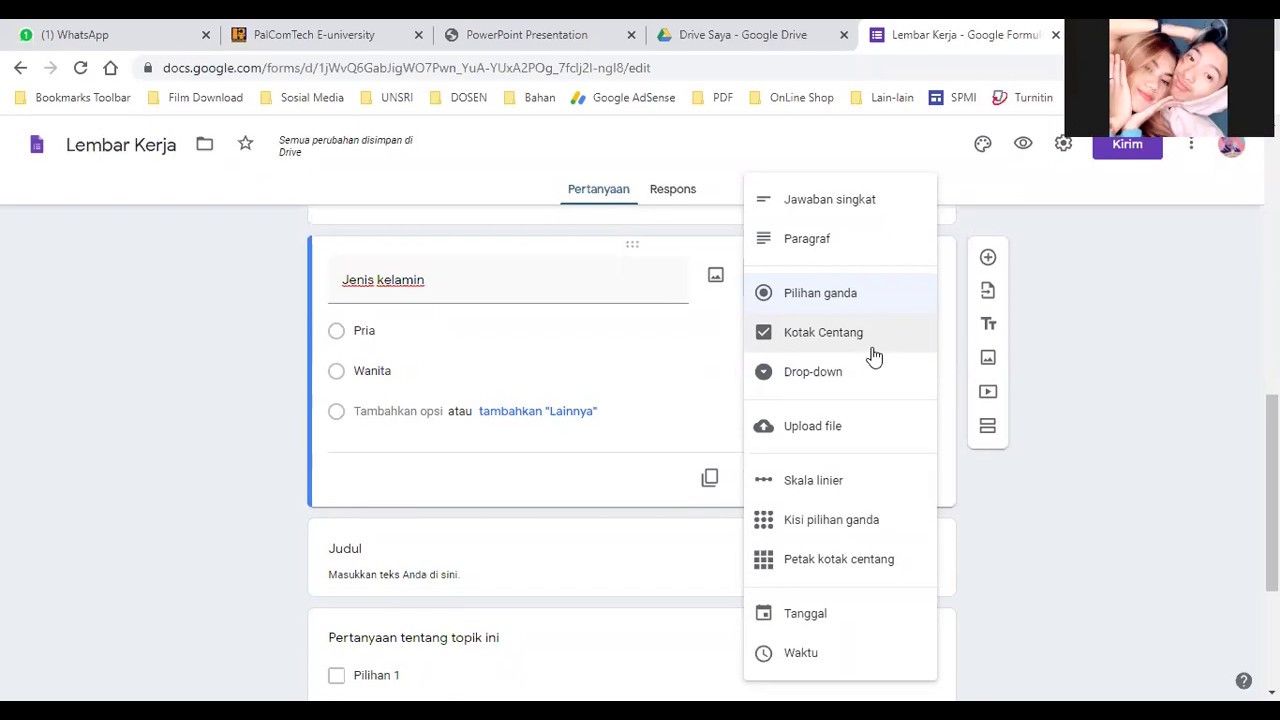This screenshot has height=720, width=1280.
Task: Select Paragraf question type
Action: click(840, 239)
